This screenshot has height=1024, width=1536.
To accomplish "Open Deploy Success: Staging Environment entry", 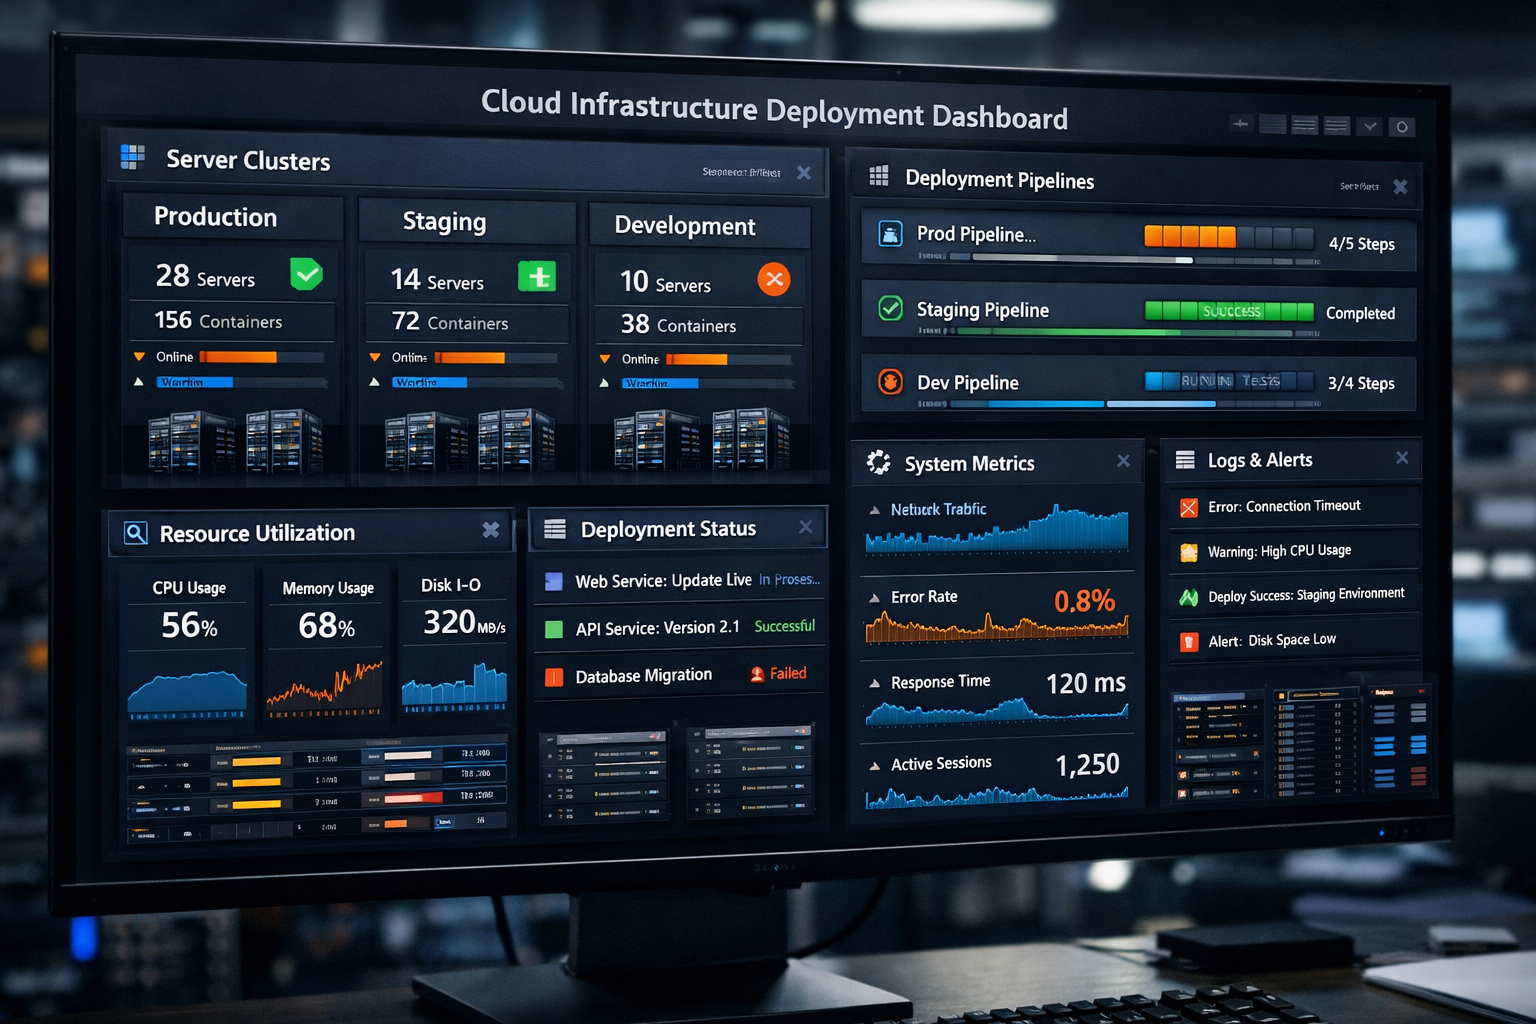I will click(x=1295, y=595).
